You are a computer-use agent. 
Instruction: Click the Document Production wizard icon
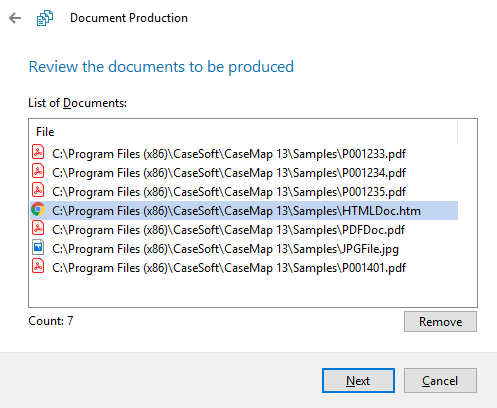click(45, 18)
